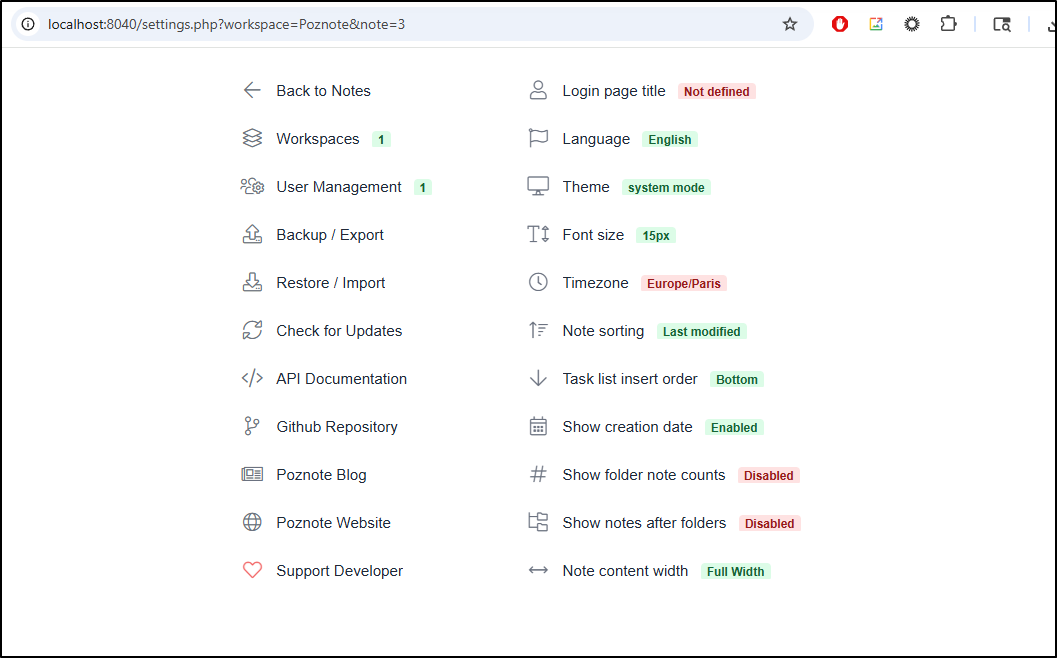Open Note sorting Last modified option

coord(701,332)
